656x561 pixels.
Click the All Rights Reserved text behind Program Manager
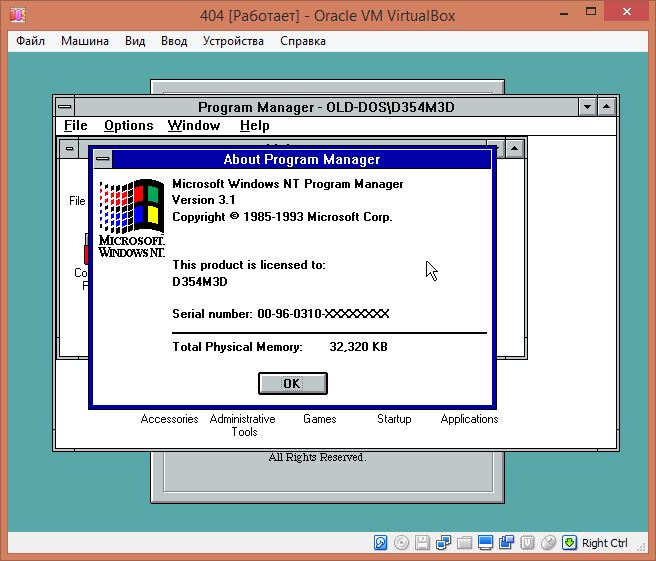coord(318,457)
